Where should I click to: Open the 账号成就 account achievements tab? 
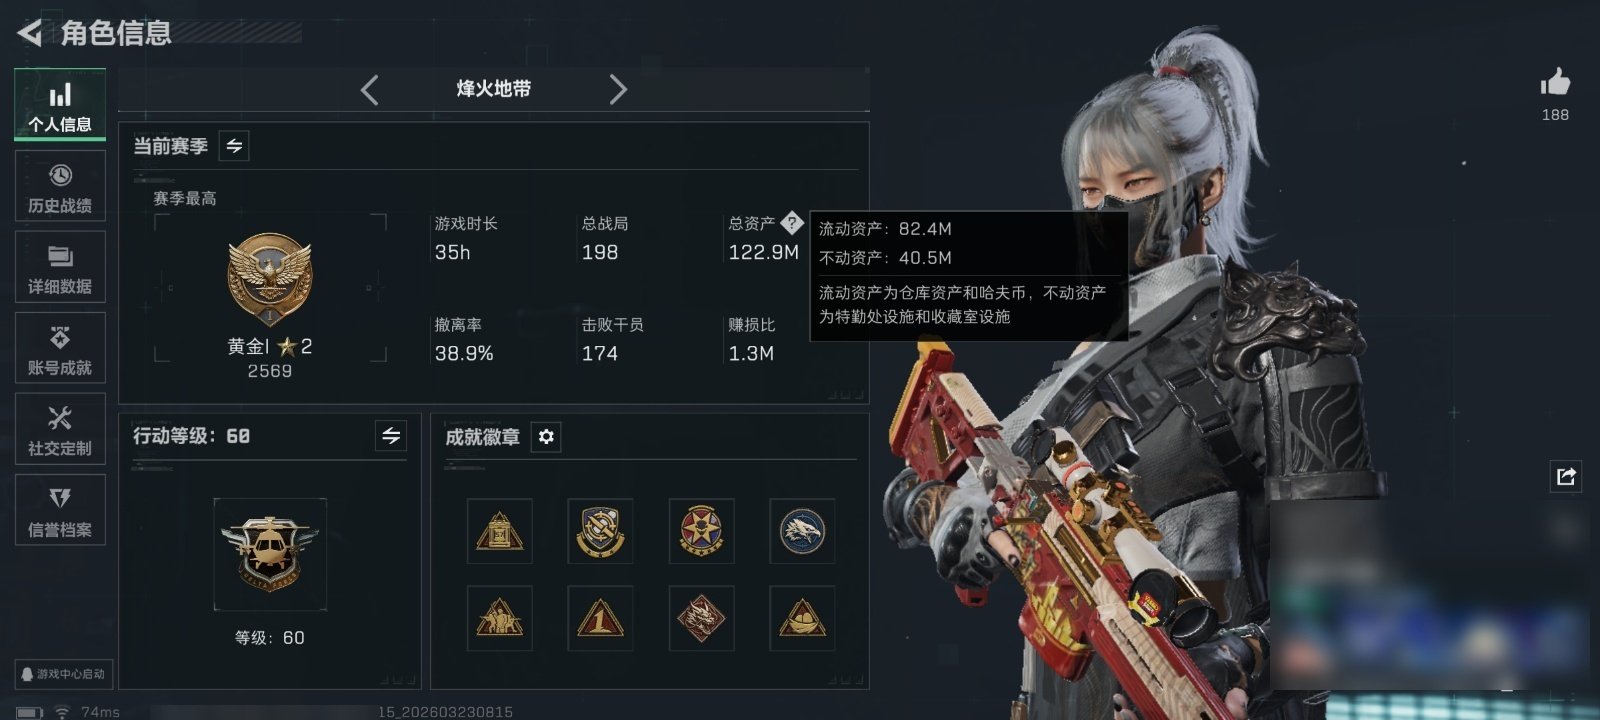click(60, 348)
